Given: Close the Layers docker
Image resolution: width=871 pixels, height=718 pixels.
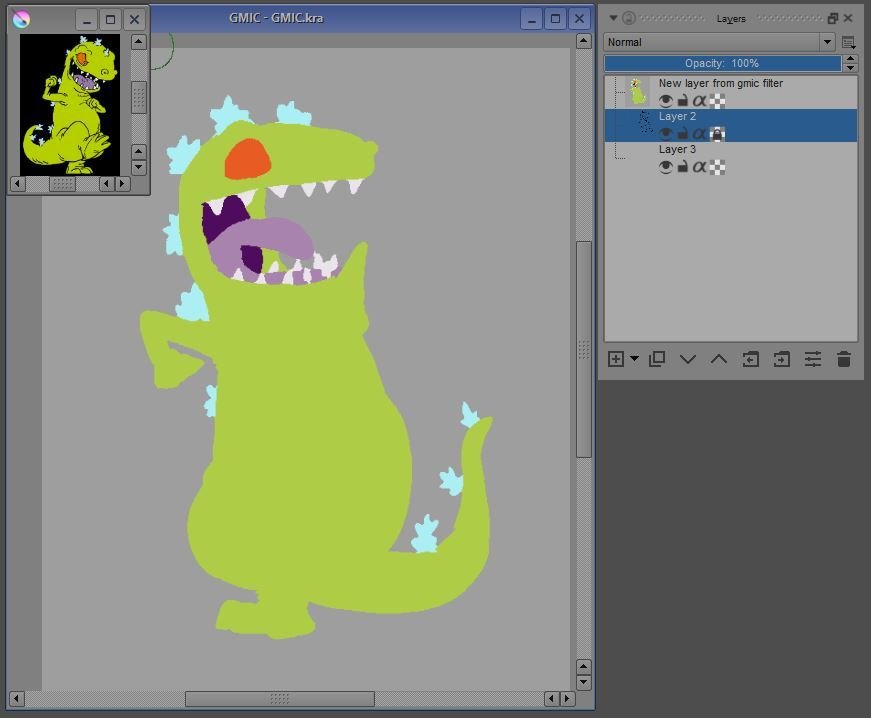Looking at the screenshot, I should point(848,18).
